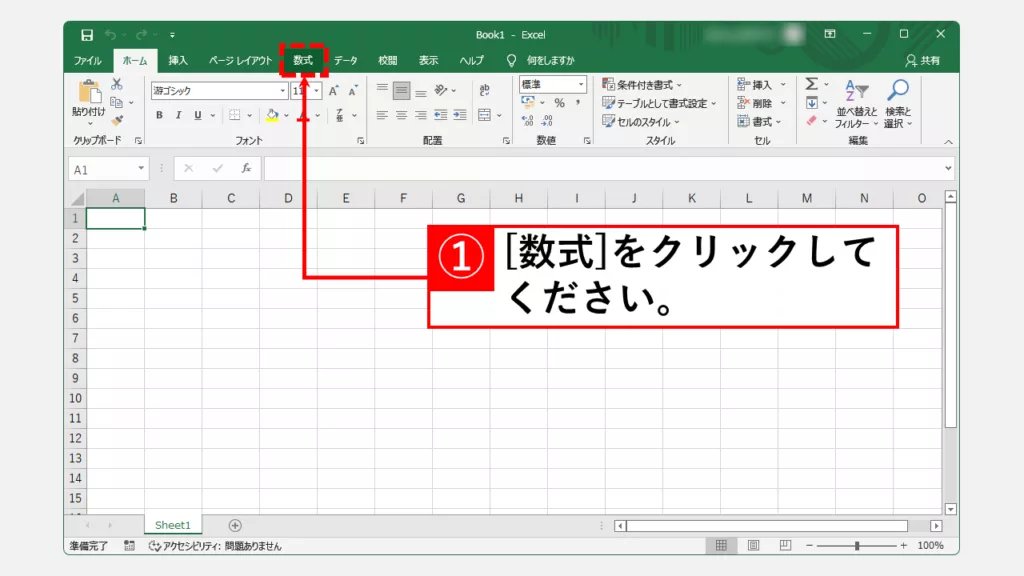Screen dimensions: 1024x576
Task: Add a new sheet with the plus icon
Action: pyautogui.click(x=235, y=525)
